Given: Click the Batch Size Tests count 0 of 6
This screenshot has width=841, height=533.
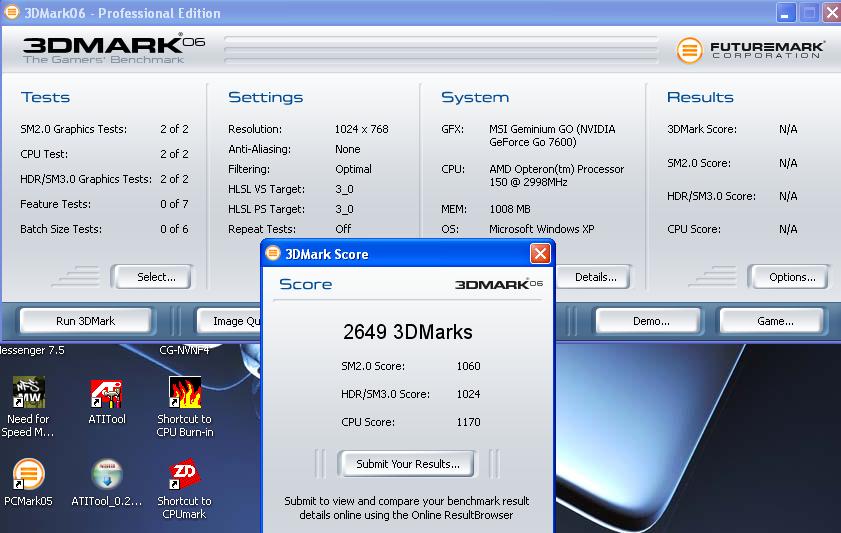Looking at the screenshot, I should [174, 229].
